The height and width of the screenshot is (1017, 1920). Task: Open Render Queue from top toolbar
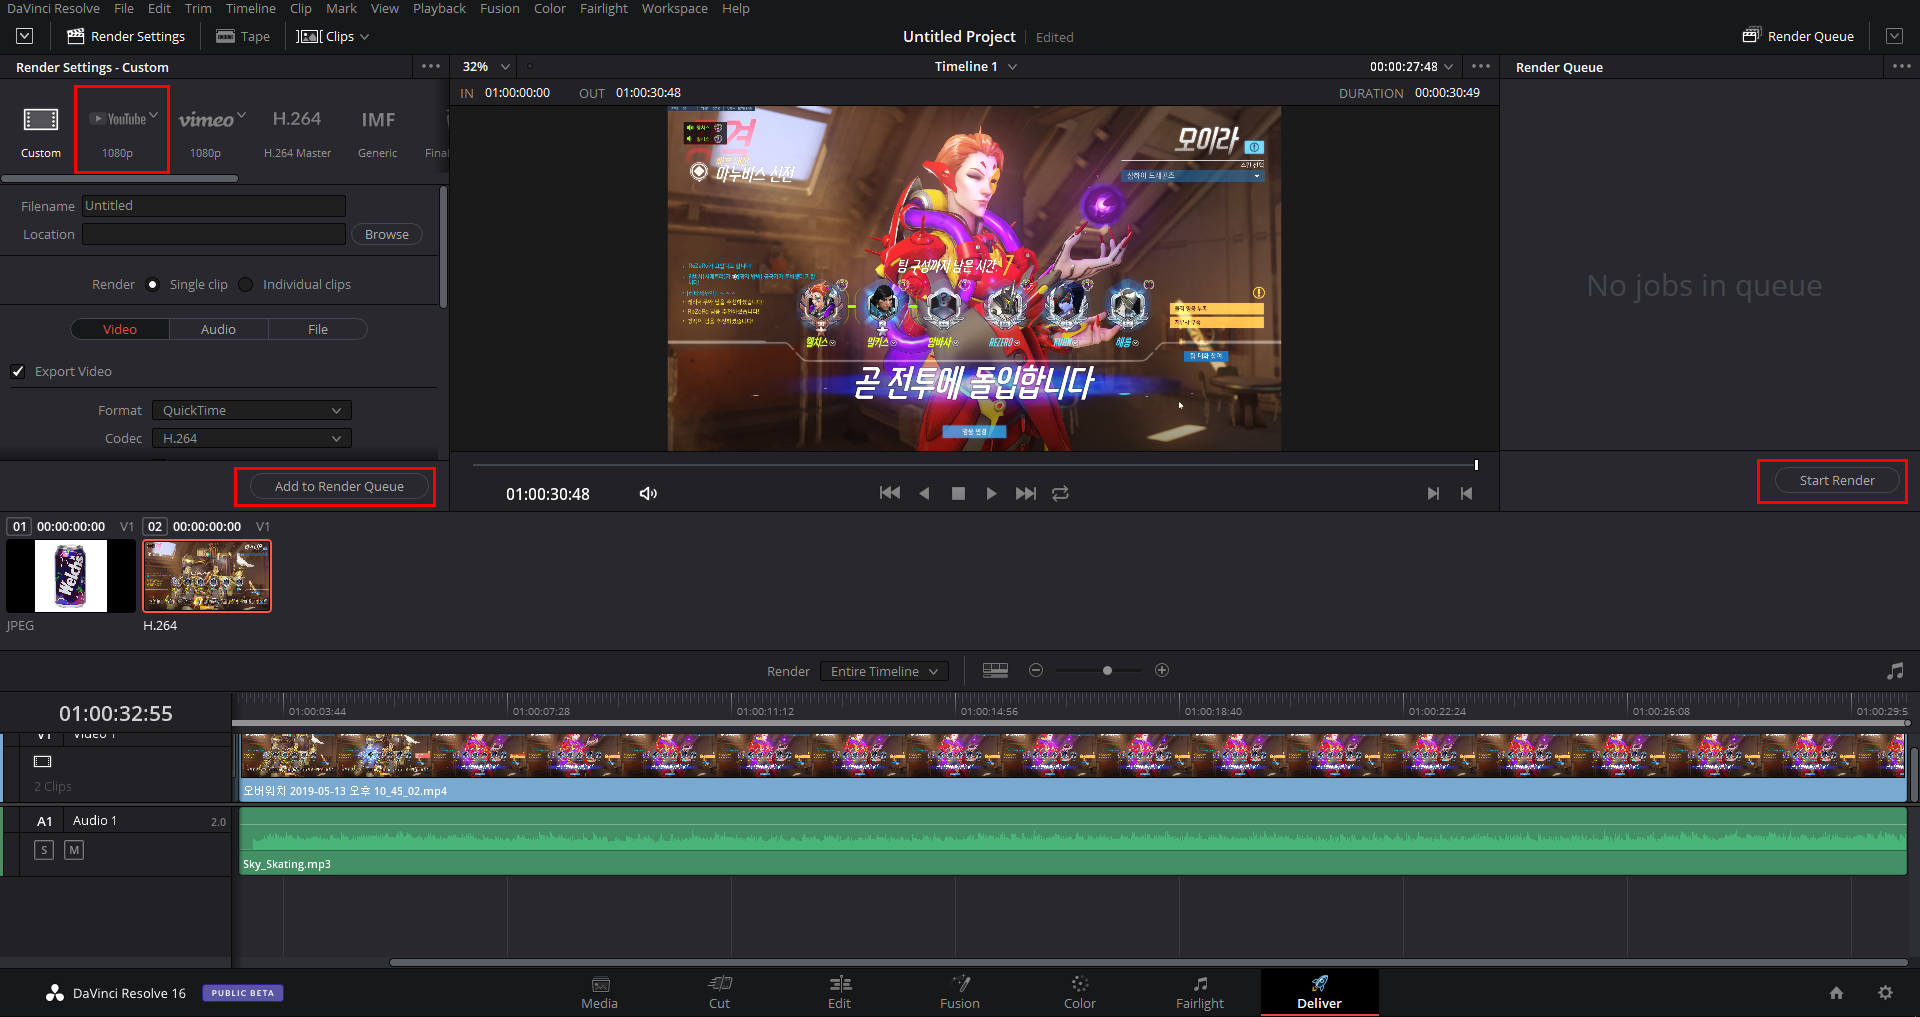point(1798,36)
